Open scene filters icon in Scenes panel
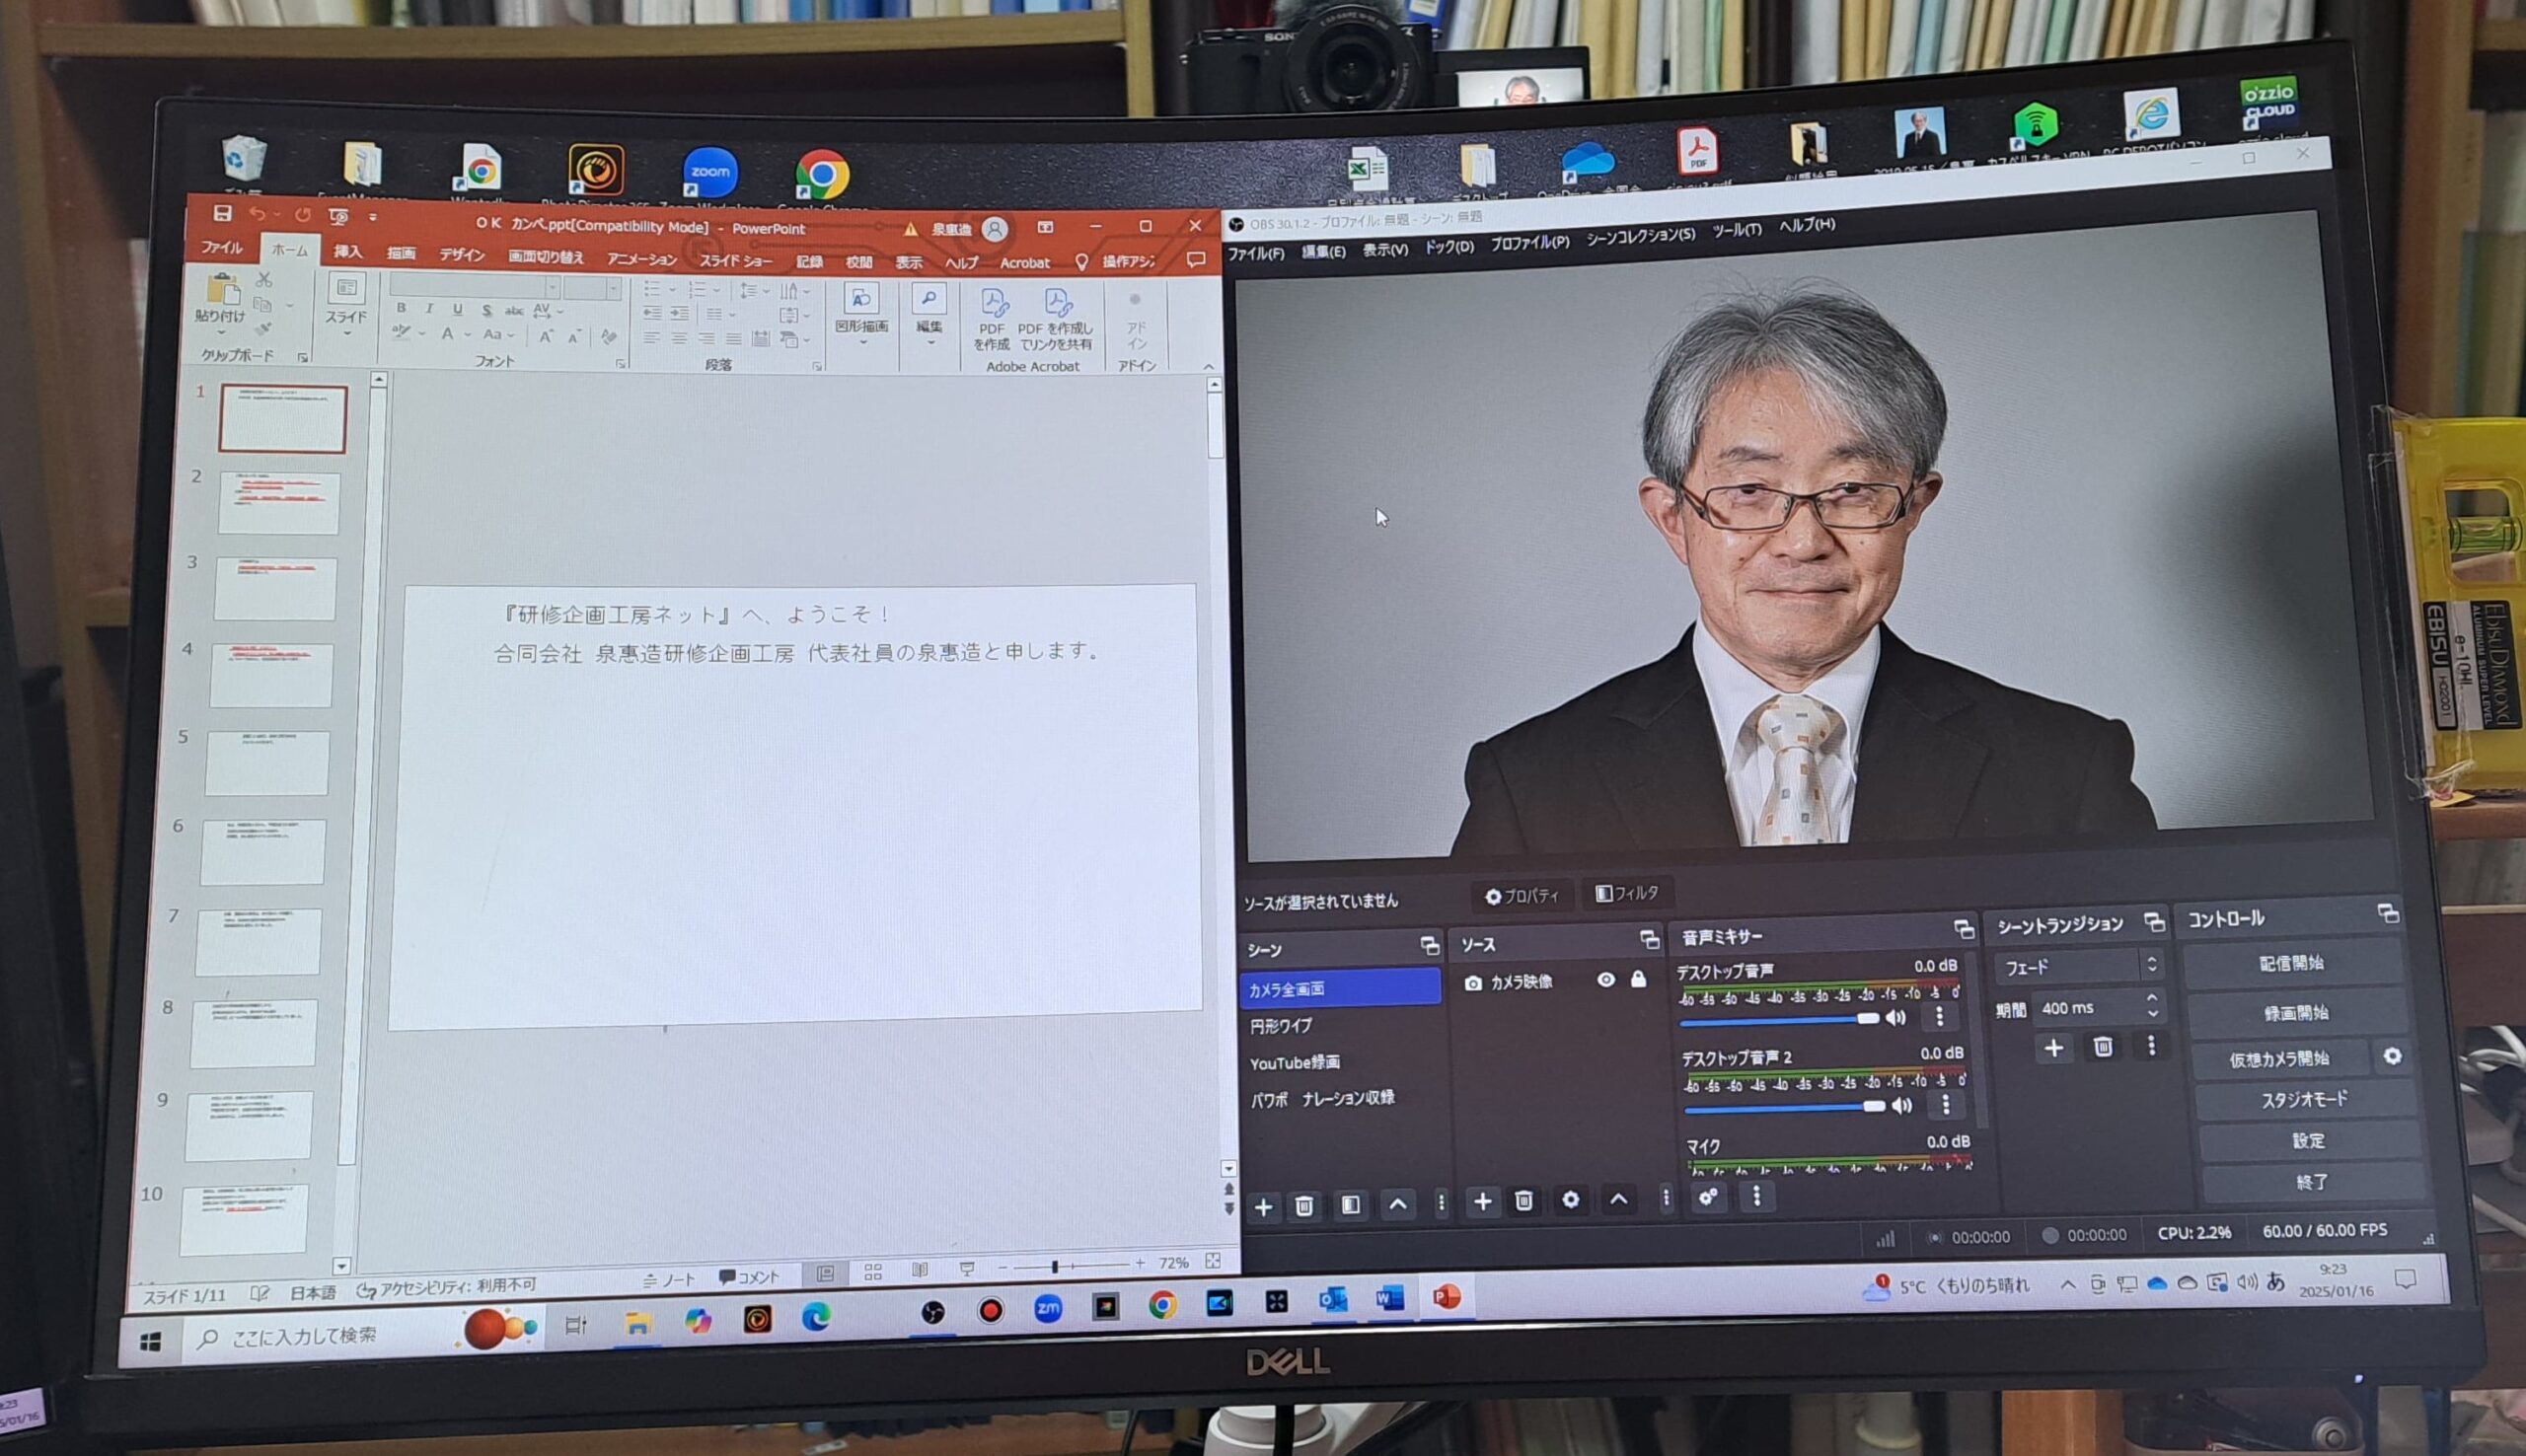The image size is (2526, 1456). pyautogui.click(x=1350, y=1205)
